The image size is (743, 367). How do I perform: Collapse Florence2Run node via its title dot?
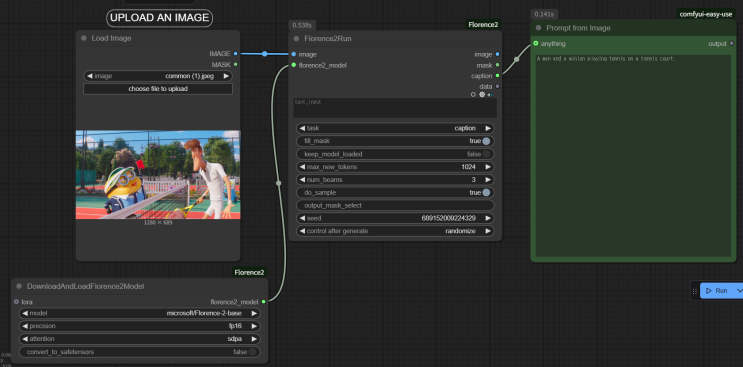coord(297,39)
